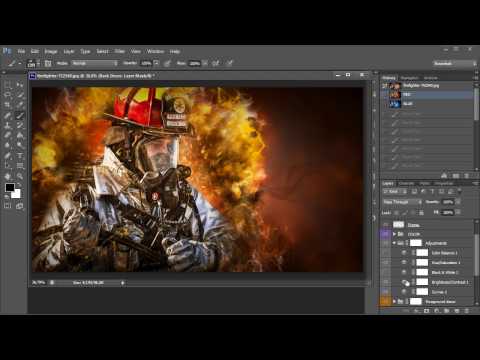Click the lock all layers button
Image resolution: width=480 pixels, height=360 pixels.
click(x=421, y=212)
